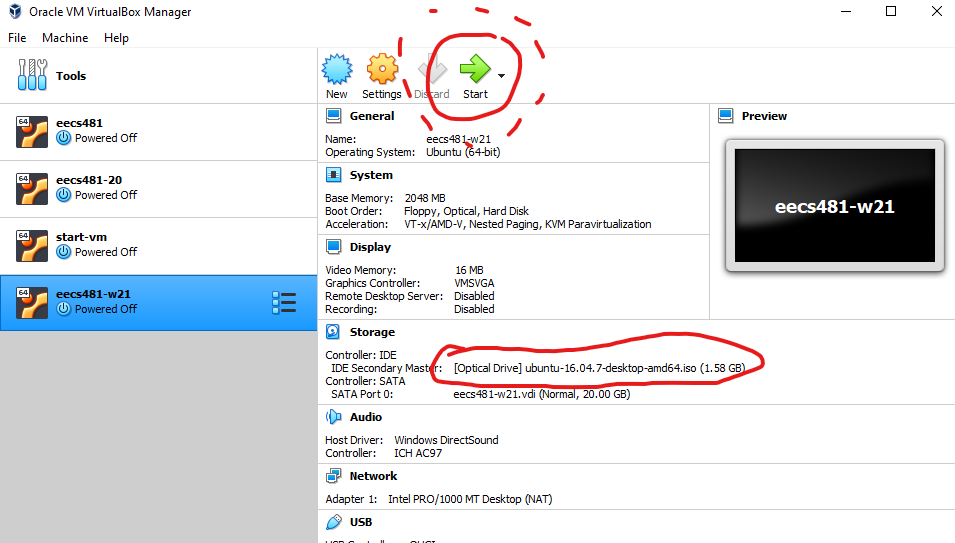The height and width of the screenshot is (543, 955).
Task: Open the General settings header link
Action: pos(372,116)
